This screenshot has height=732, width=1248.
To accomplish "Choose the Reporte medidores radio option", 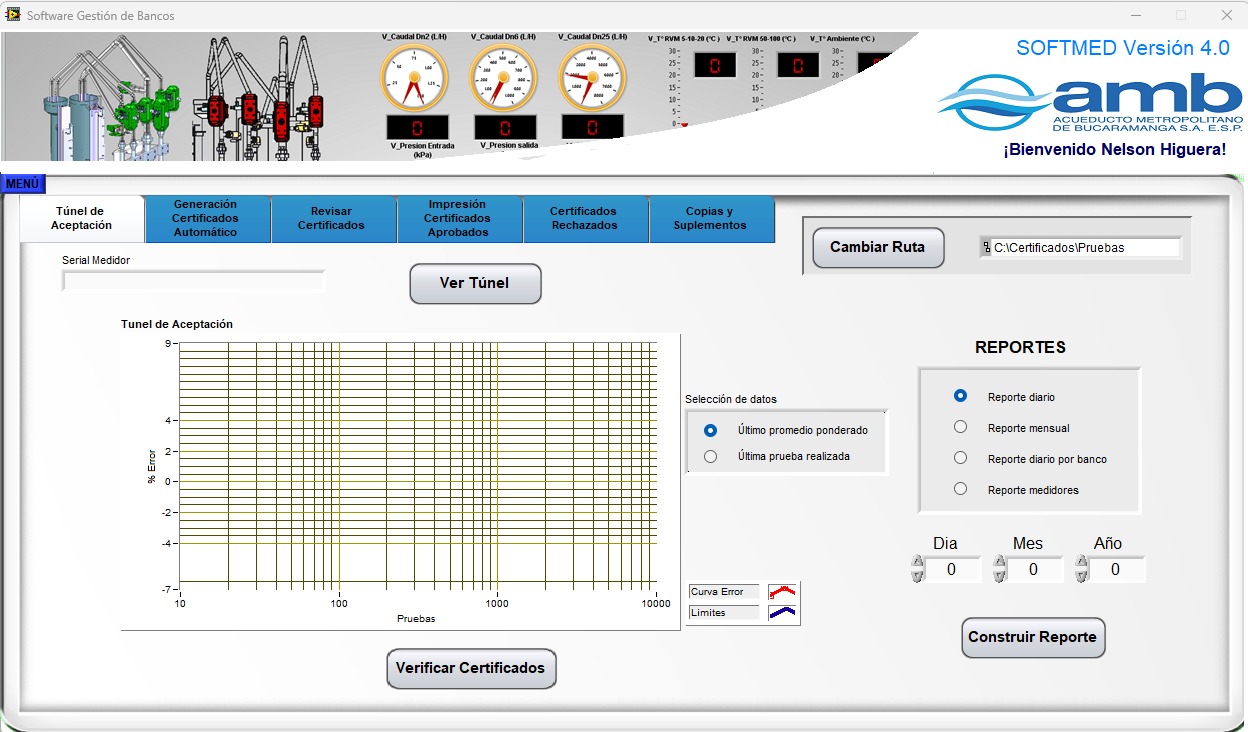I will pyautogui.click(x=960, y=489).
